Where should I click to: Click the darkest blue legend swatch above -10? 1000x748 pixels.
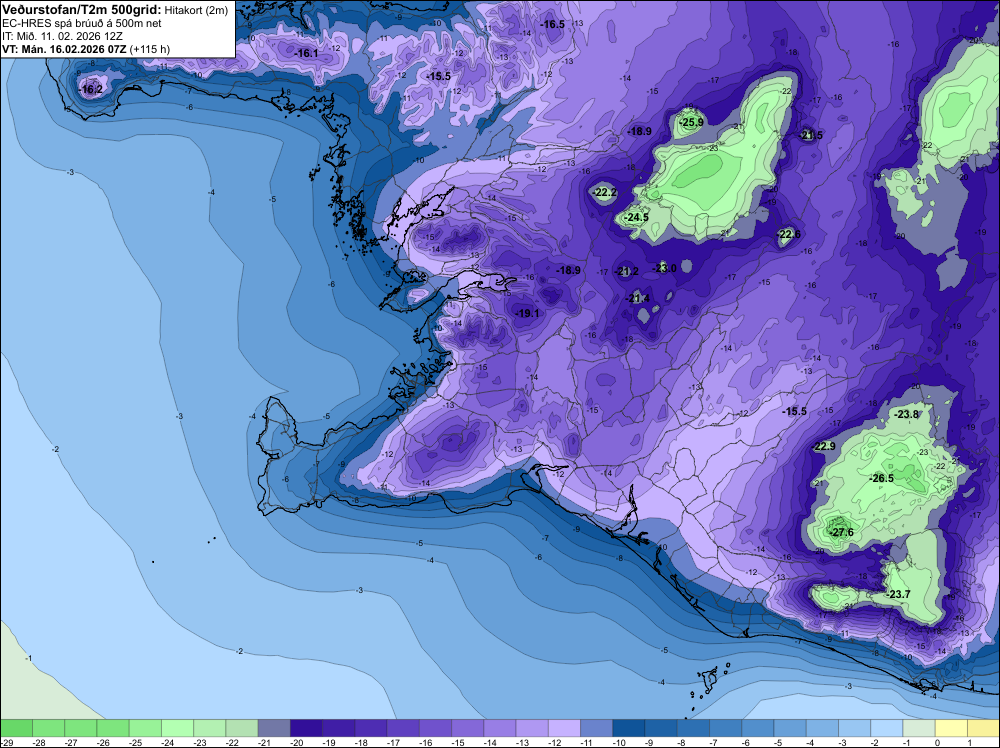pos(628,728)
